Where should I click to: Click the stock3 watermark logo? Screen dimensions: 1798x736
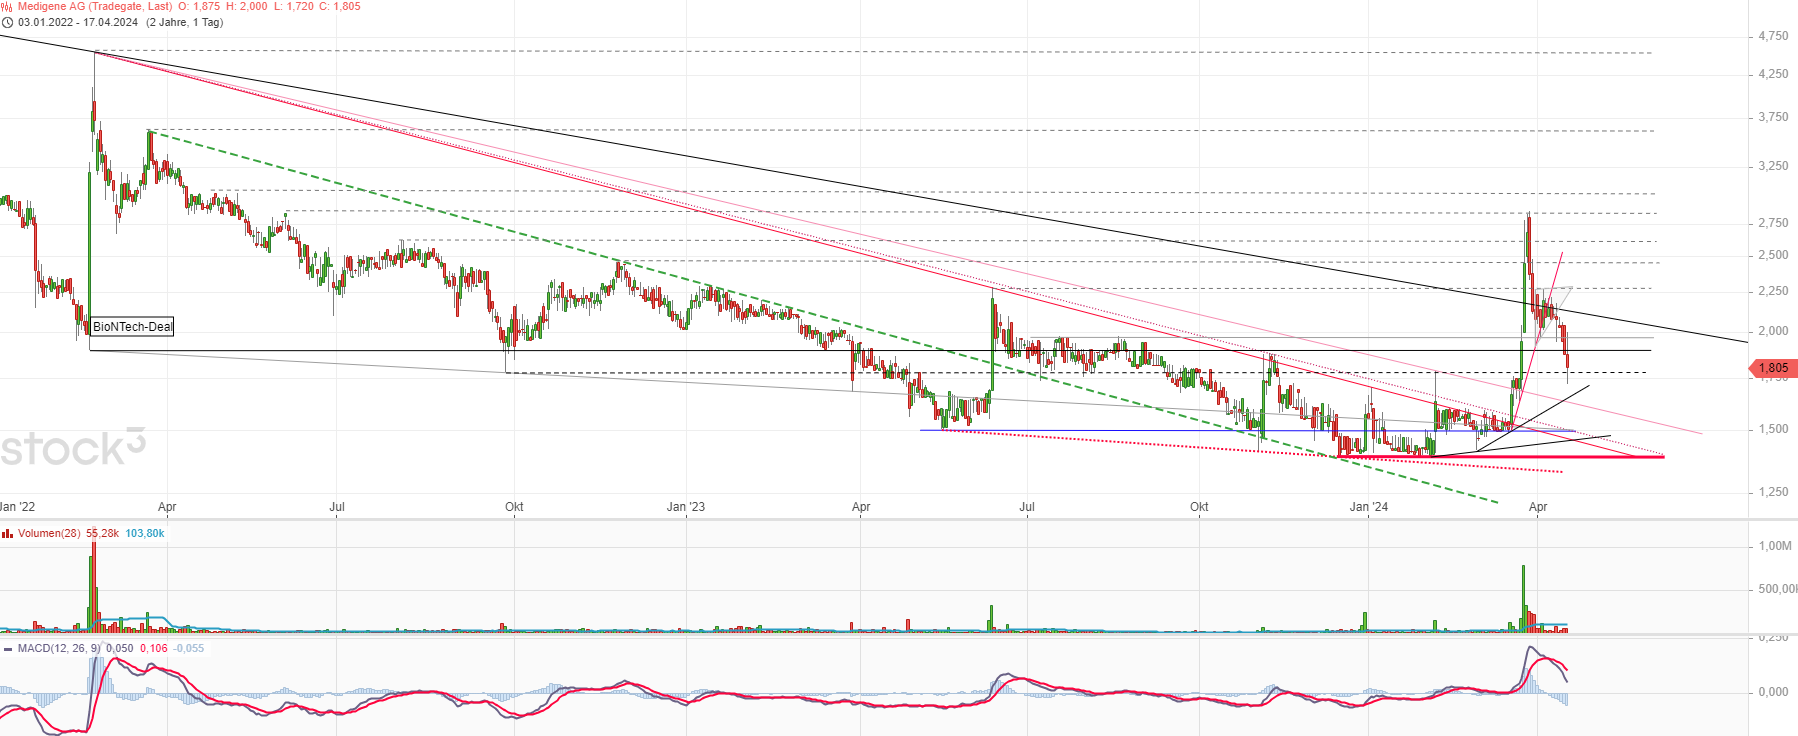point(73,448)
